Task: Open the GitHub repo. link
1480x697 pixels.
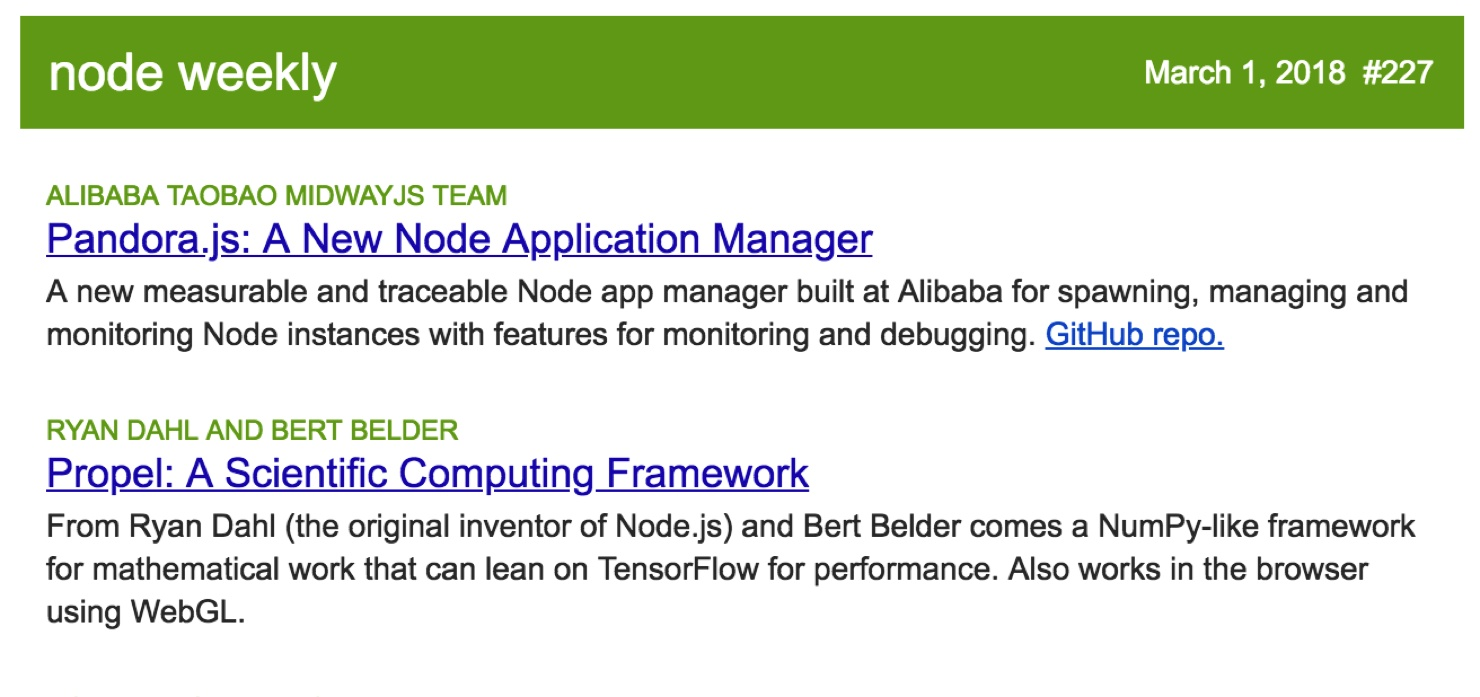Action: [1134, 335]
